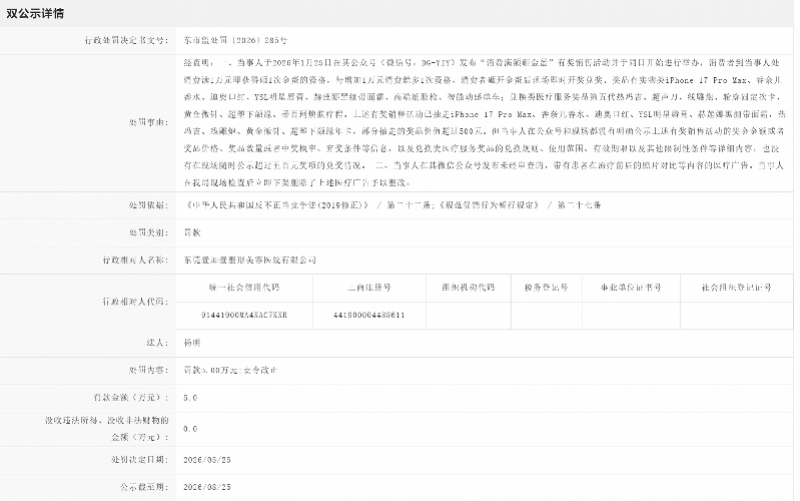Click the empty cell under 税务登记号
Image resolution: width=800 pixels, height=501 pixels.
coord(546,315)
